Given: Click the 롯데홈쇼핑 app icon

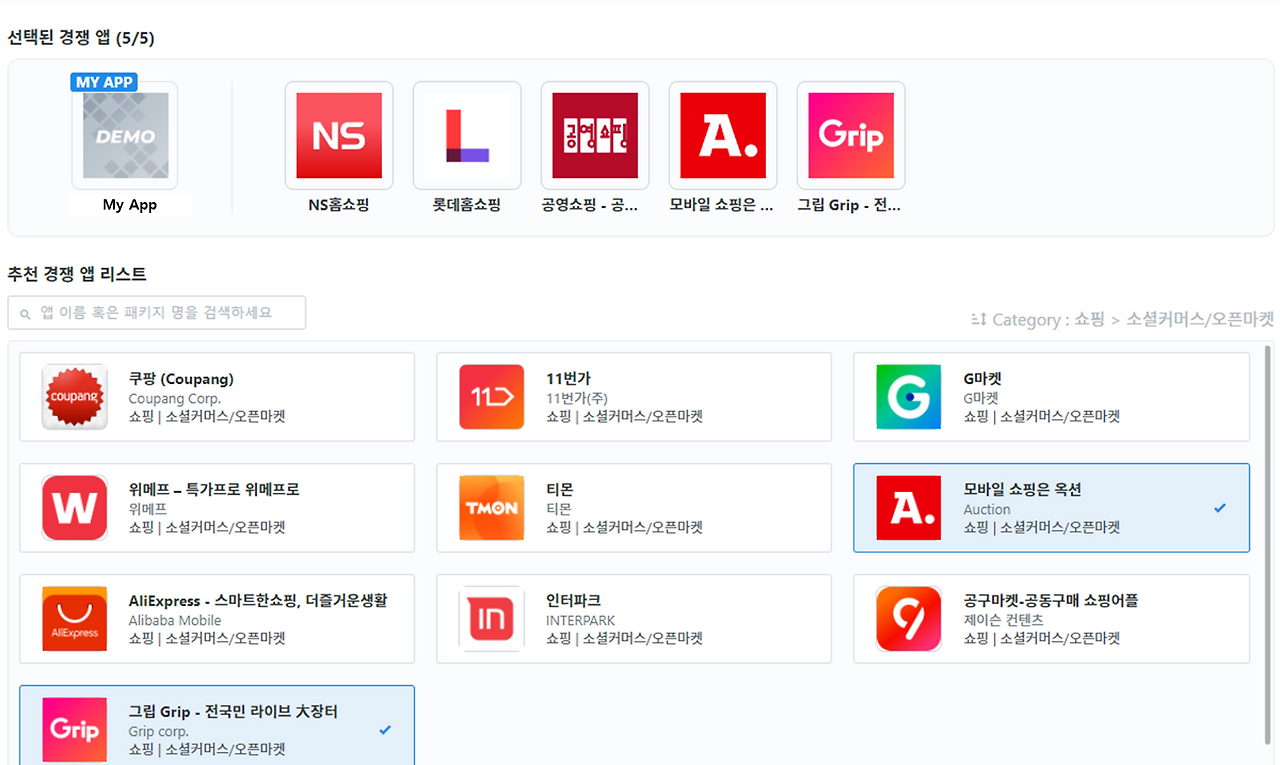Looking at the screenshot, I should click(467, 136).
